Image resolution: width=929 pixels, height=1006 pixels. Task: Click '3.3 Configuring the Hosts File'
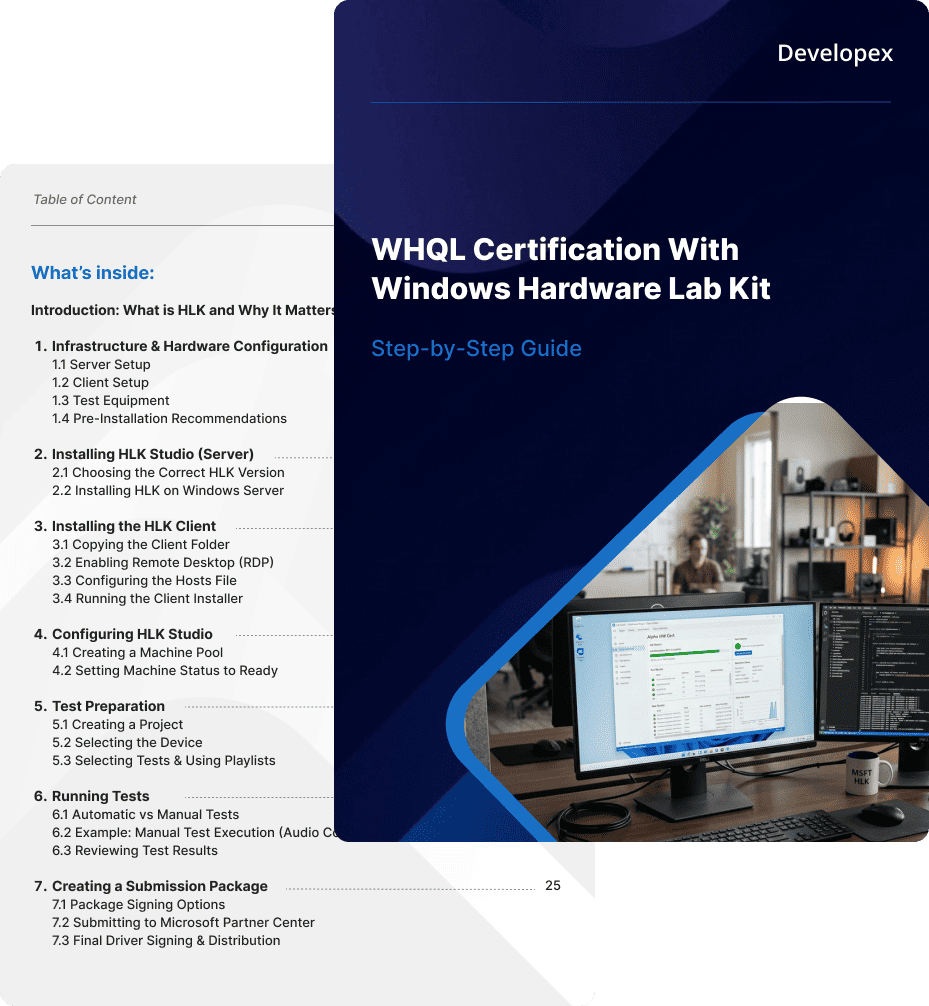[x=144, y=580]
